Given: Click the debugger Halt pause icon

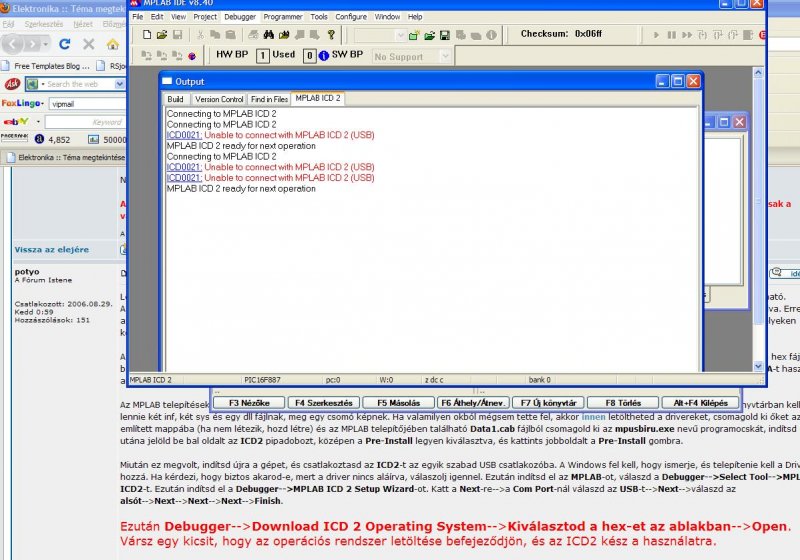Looking at the screenshot, I should point(671,35).
